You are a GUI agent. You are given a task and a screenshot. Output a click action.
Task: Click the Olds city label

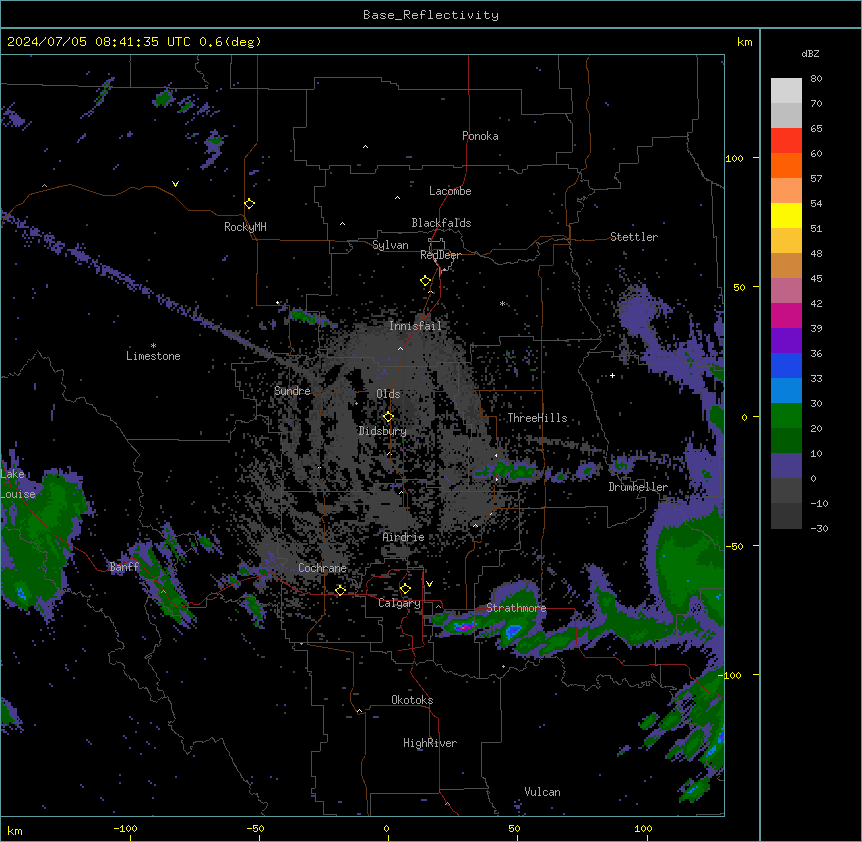388,394
